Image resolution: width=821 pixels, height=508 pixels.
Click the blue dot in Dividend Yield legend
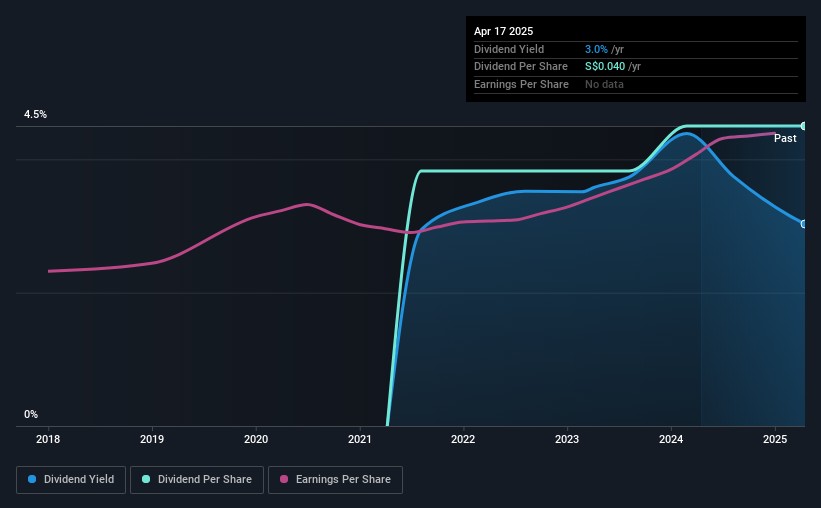coord(33,480)
